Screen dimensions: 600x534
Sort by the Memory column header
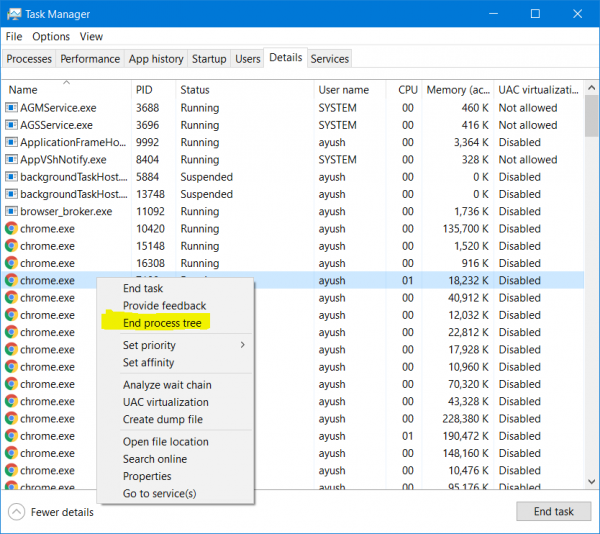pos(458,90)
